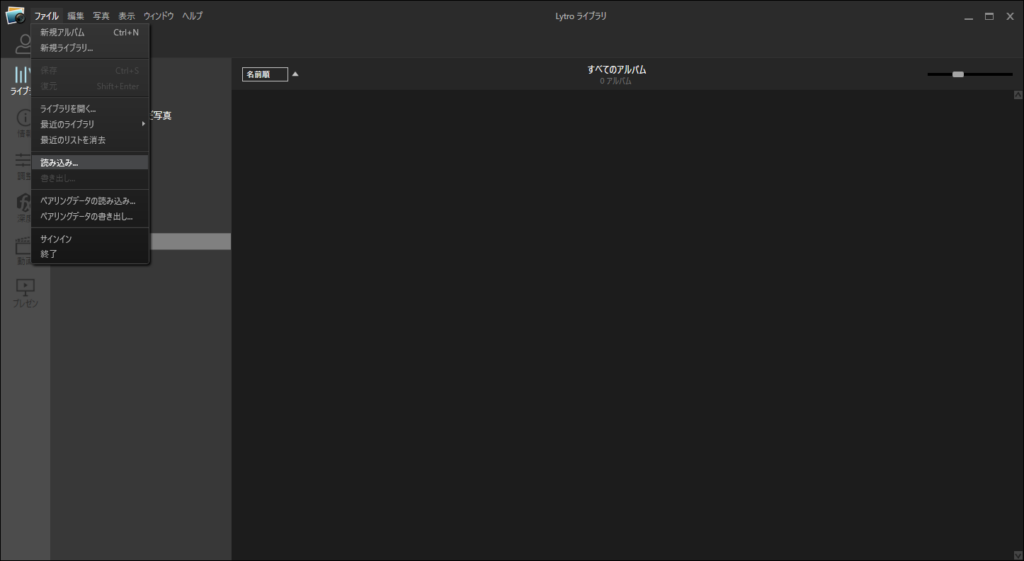Maximize the Lytro ライブラリ window
Image resolution: width=1024 pixels, height=561 pixels.
989,16
